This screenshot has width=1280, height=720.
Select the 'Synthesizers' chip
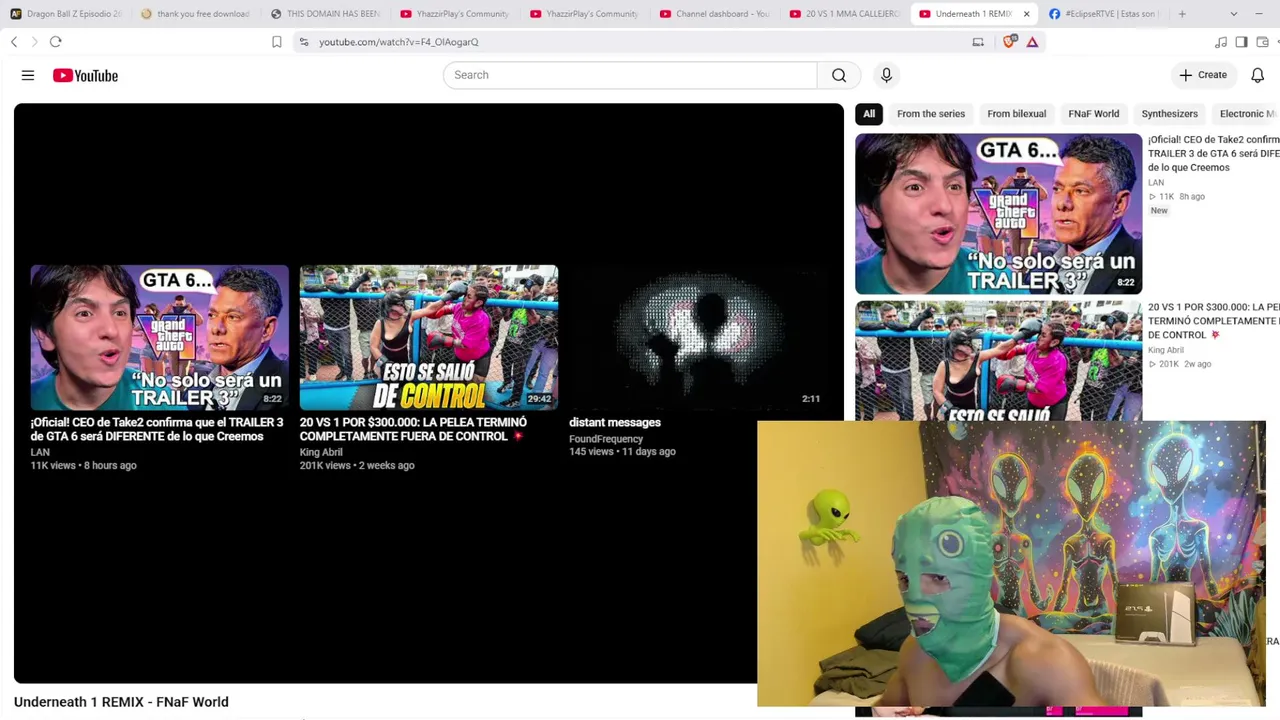pyautogui.click(x=1169, y=114)
